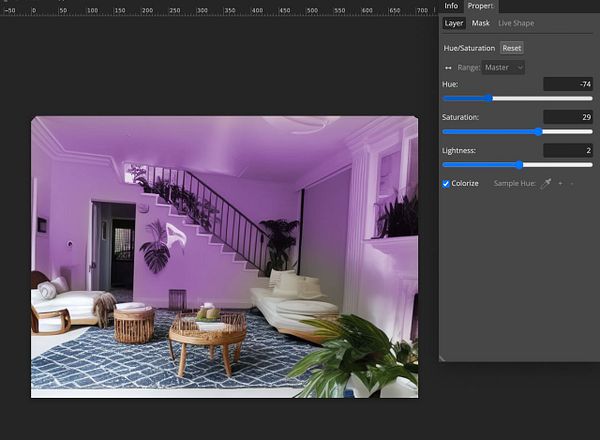Select the Sample Hue eyedropper icon
Viewport: 600px width, 440px height.
(x=545, y=184)
